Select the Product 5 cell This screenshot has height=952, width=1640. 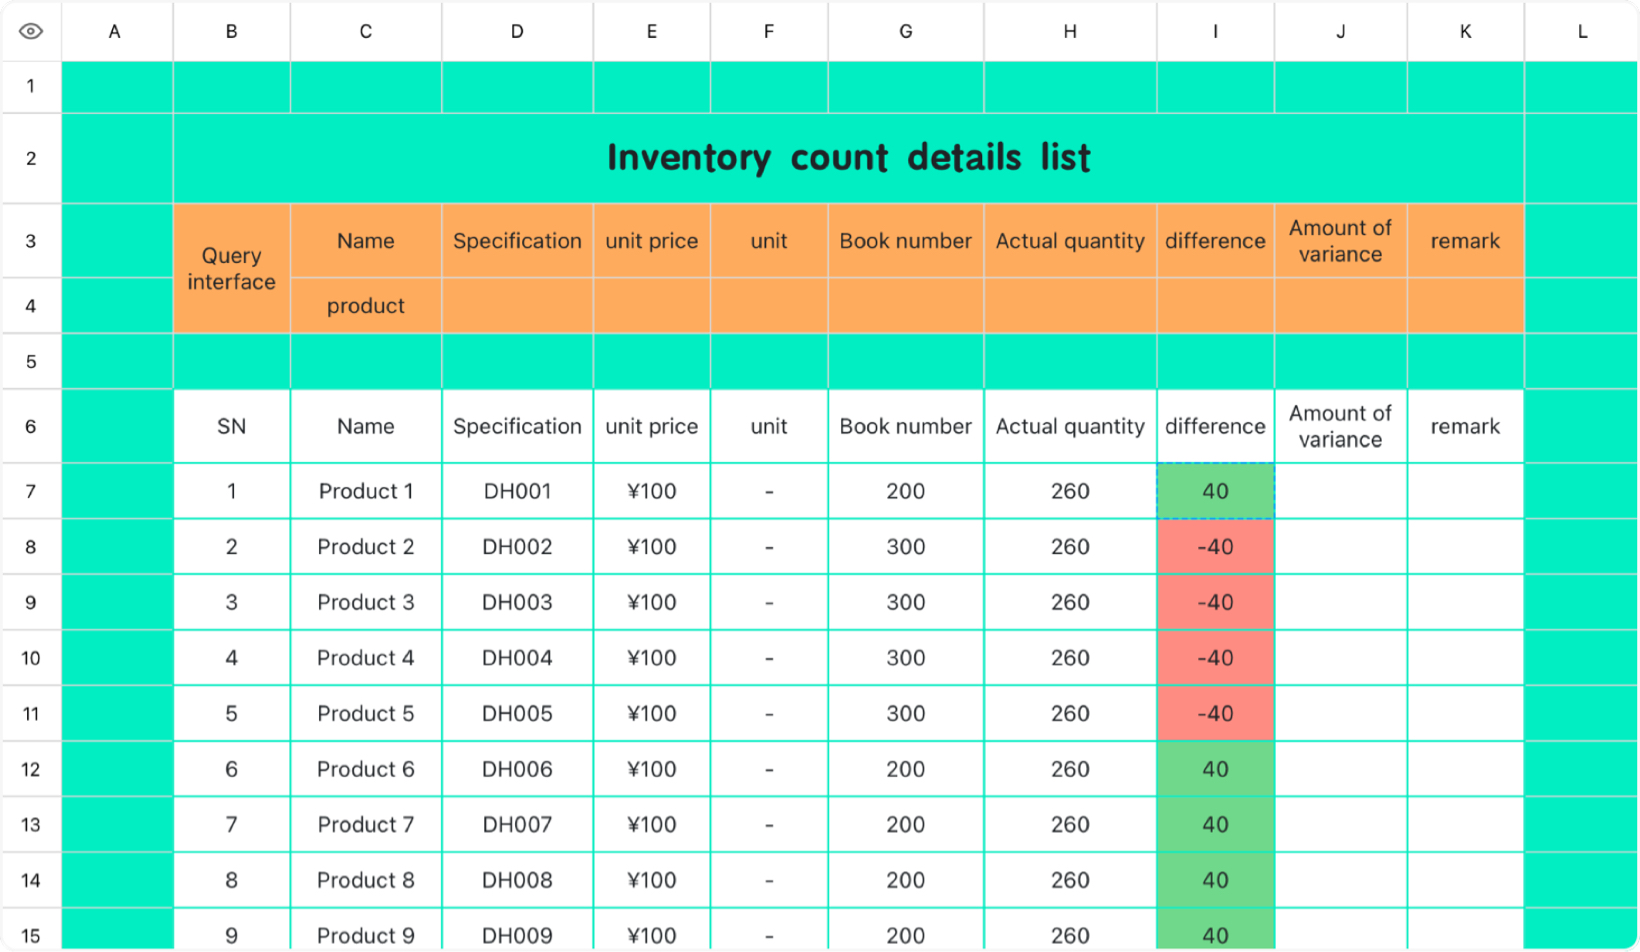tap(366, 713)
